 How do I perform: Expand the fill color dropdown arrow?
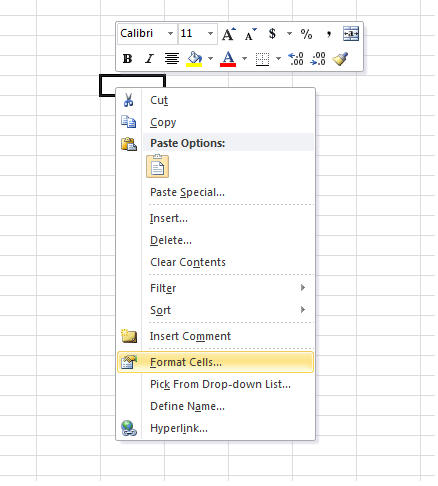click(x=210, y=59)
